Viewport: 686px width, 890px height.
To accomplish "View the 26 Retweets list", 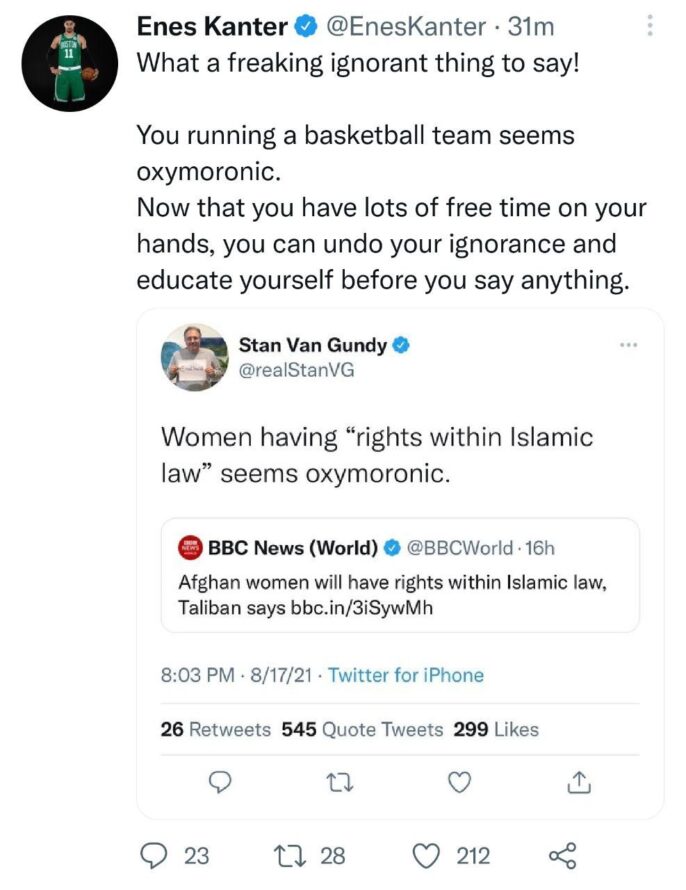I will (215, 729).
